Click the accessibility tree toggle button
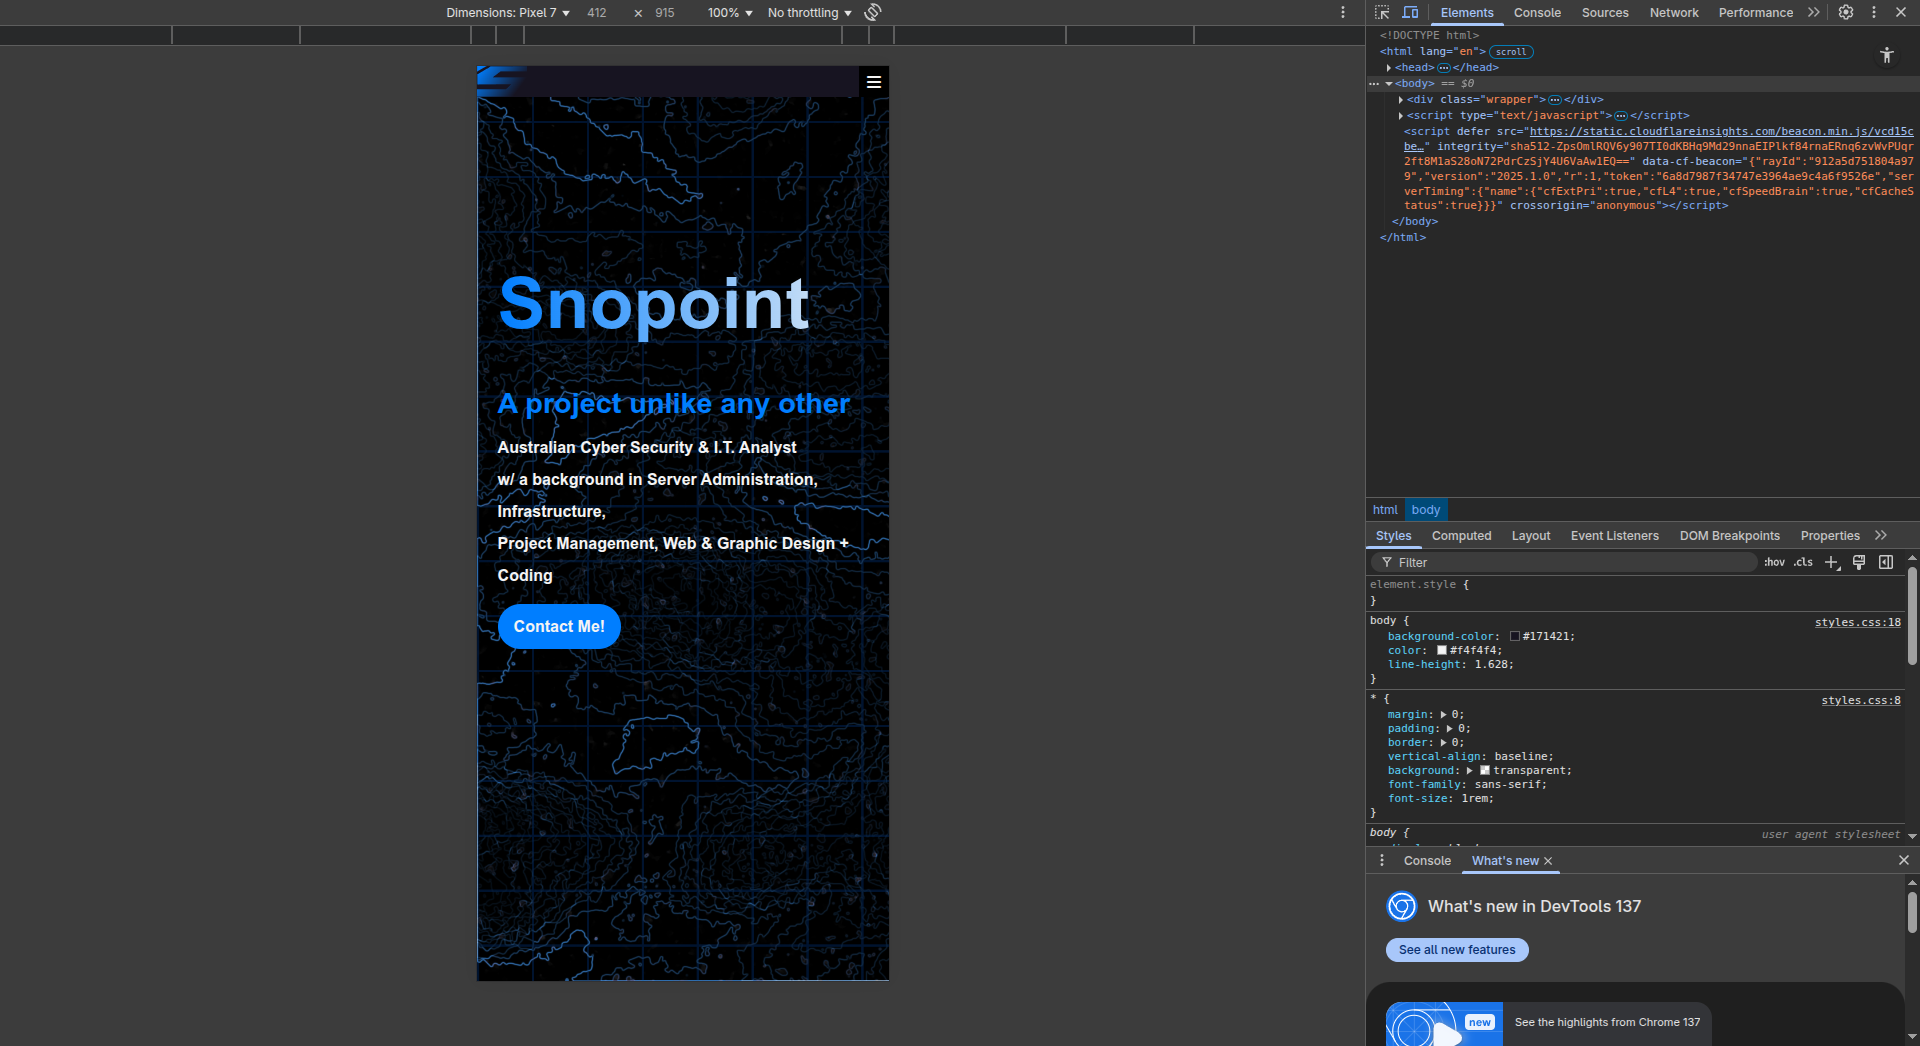 [x=1887, y=55]
